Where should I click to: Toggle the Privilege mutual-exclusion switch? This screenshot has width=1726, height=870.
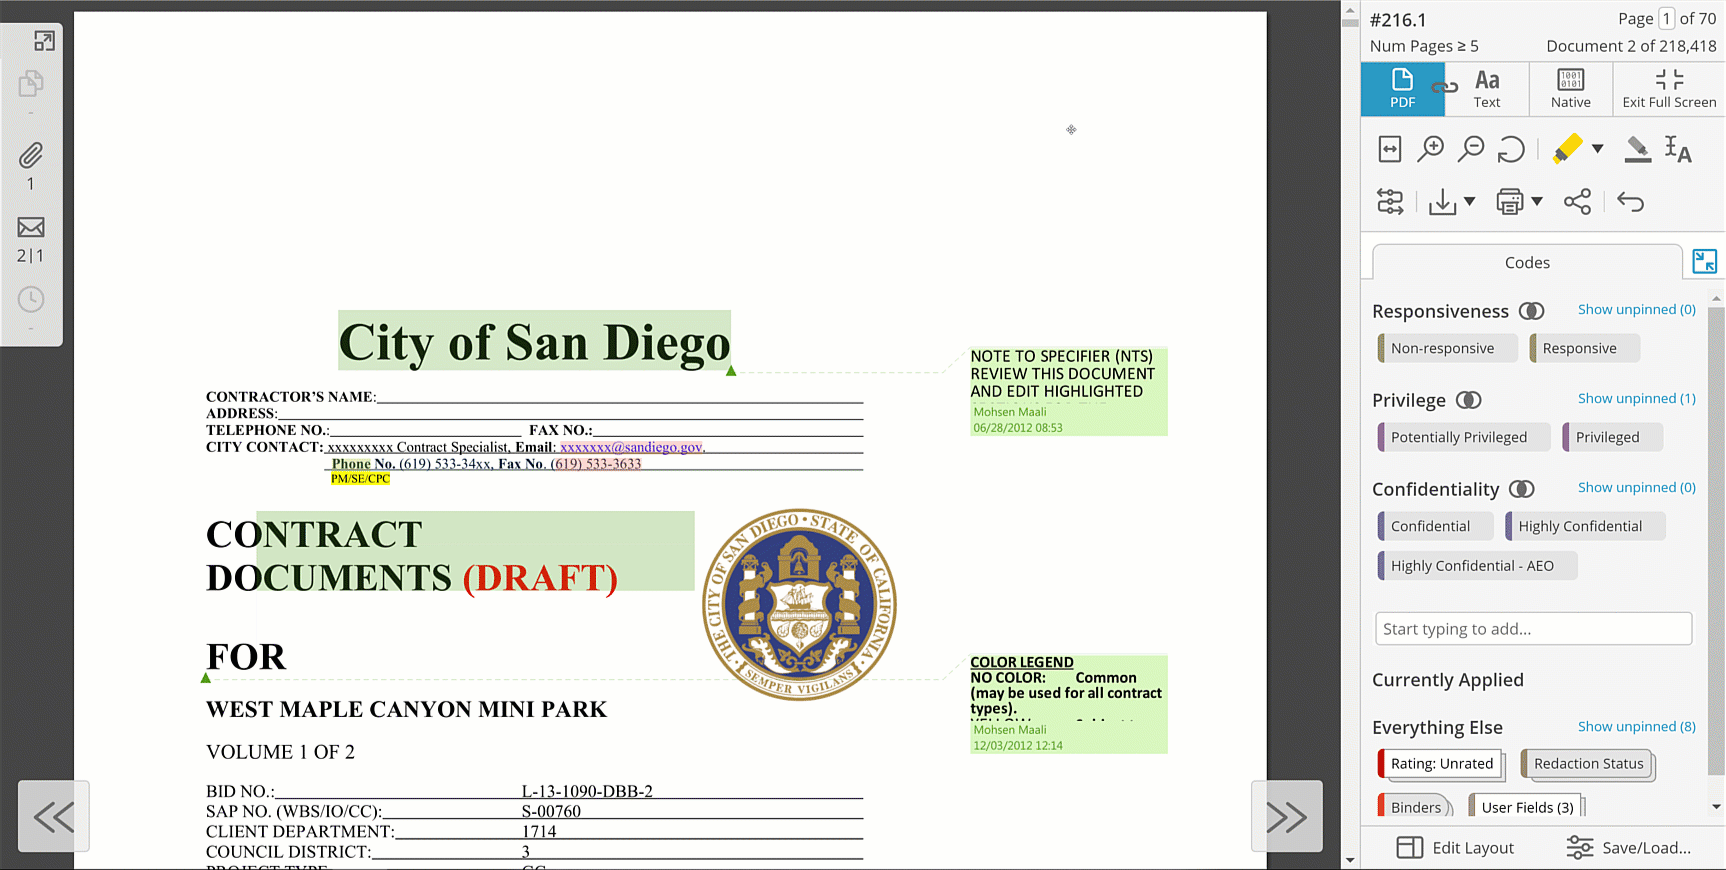click(x=1468, y=400)
